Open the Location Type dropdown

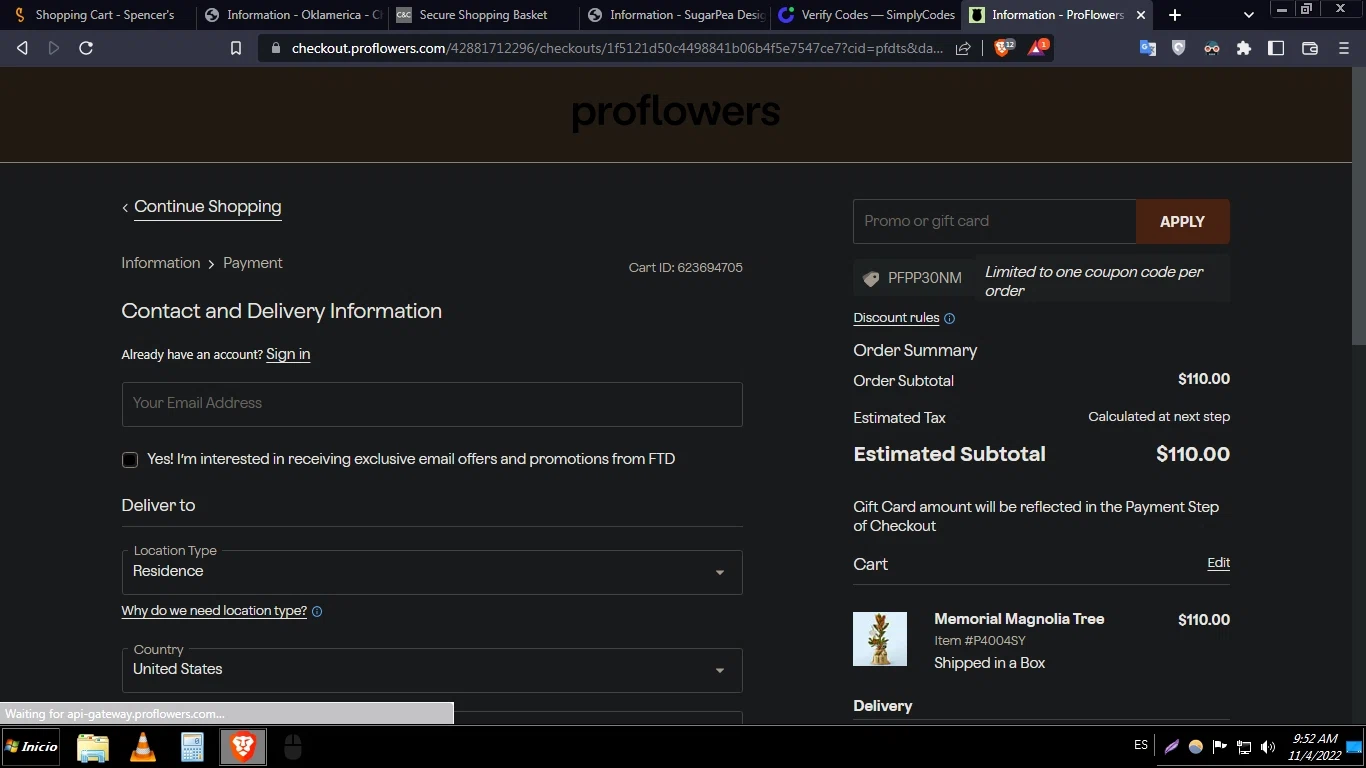pos(432,572)
